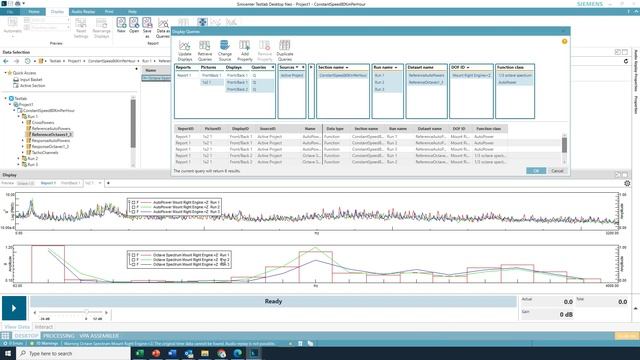Open PowerPoint from the taskbar
The height and width of the screenshot is (360, 640).
[x=156, y=353]
